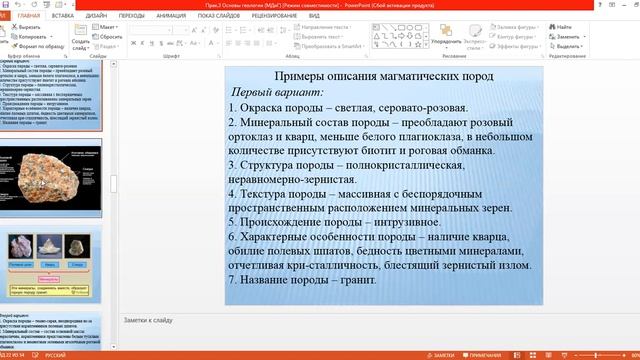Toggle numbered list
The height and width of the screenshot is (360, 640).
tap(244, 30)
